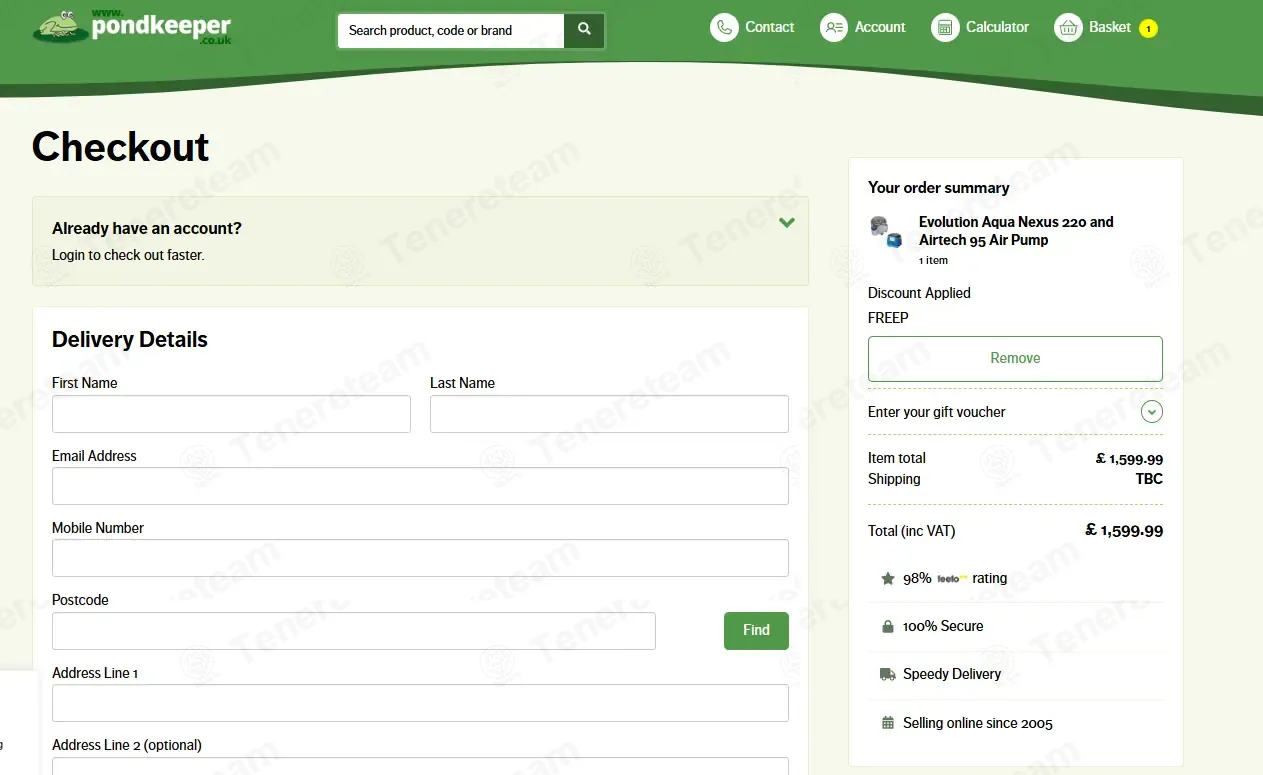This screenshot has width=1263, height=775.
Task: Click the star icon beside 98% rating
Action: pyautogui.click(x=888, y=578)
